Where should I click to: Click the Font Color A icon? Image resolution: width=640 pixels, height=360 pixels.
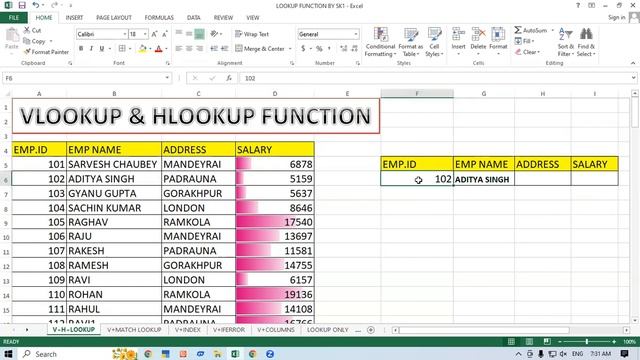click(x=159, y=49)
